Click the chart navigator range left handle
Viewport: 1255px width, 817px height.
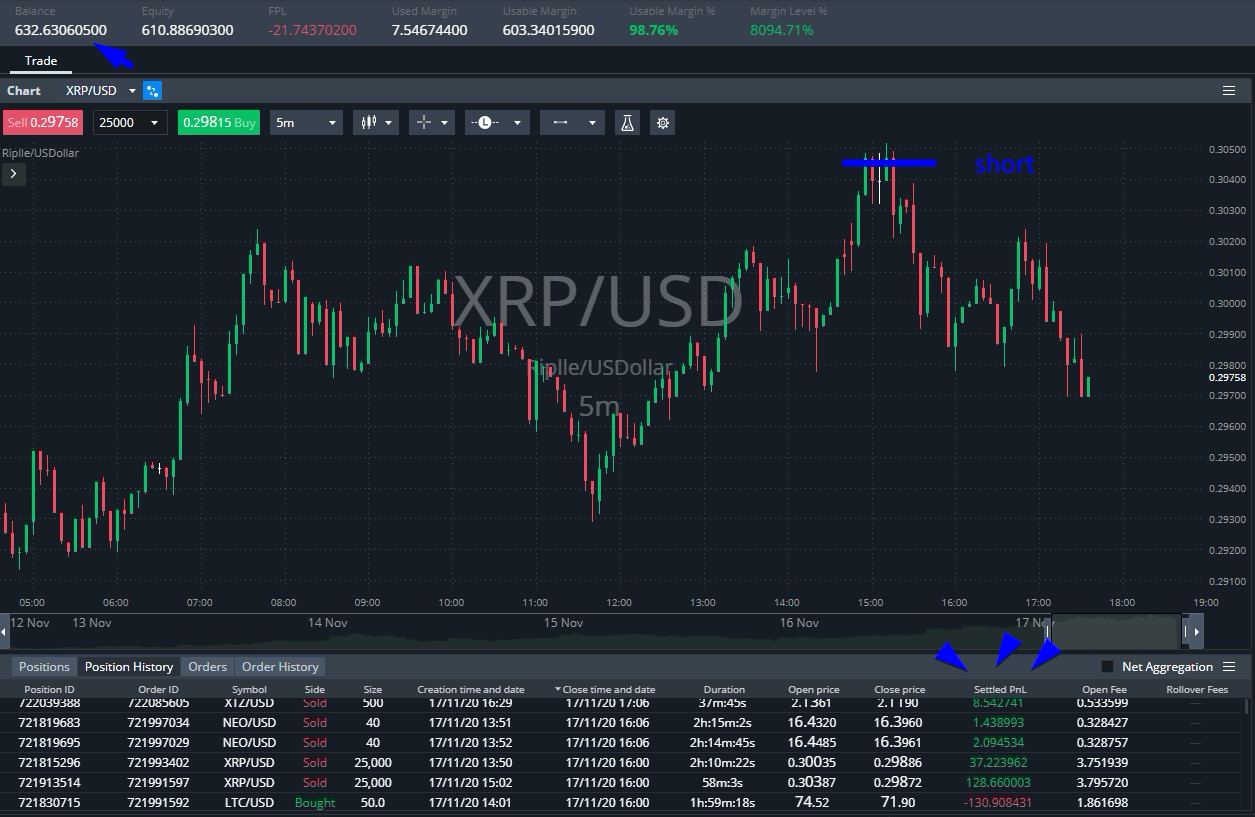1048,631
